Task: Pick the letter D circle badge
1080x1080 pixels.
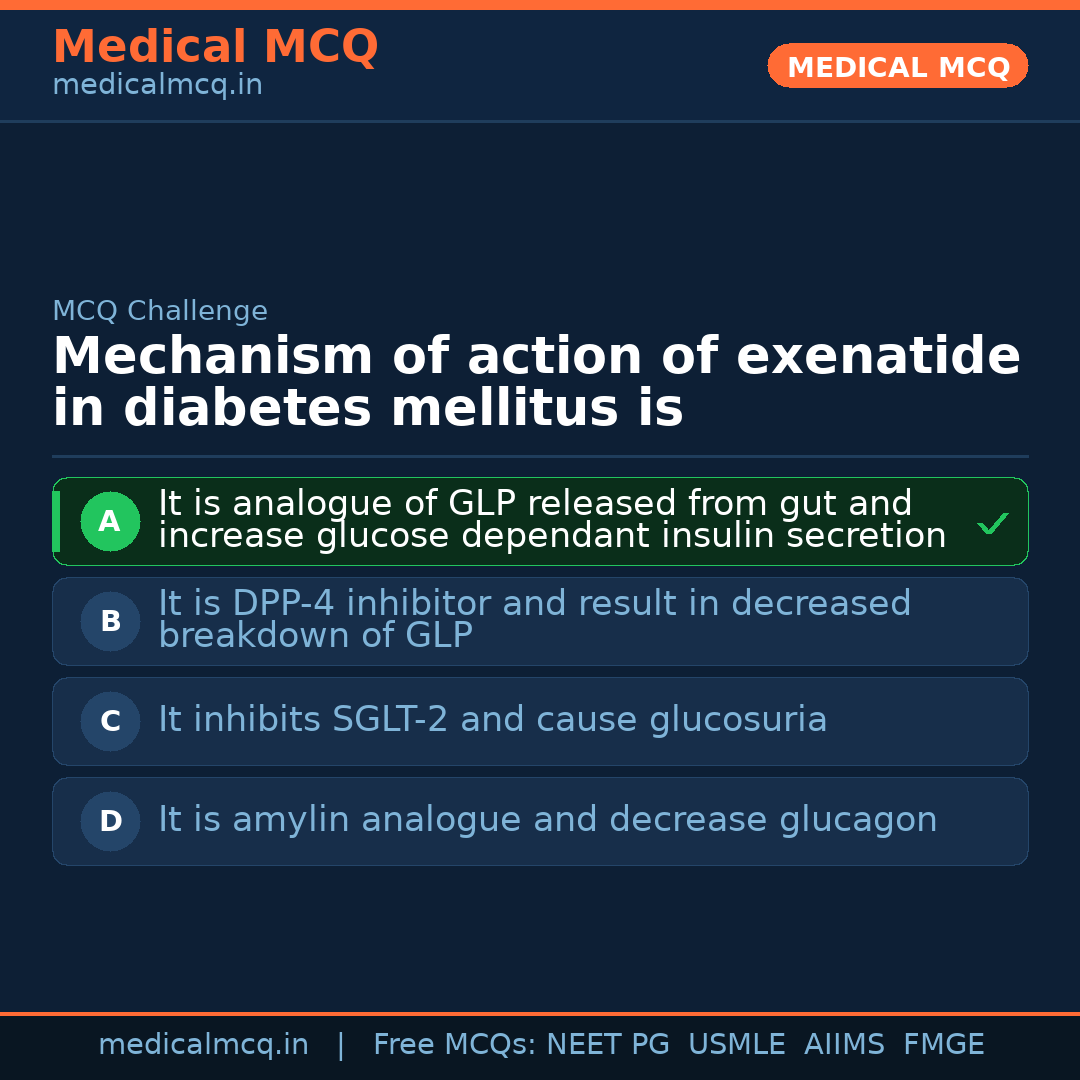Action: click(x=110, y=821)
